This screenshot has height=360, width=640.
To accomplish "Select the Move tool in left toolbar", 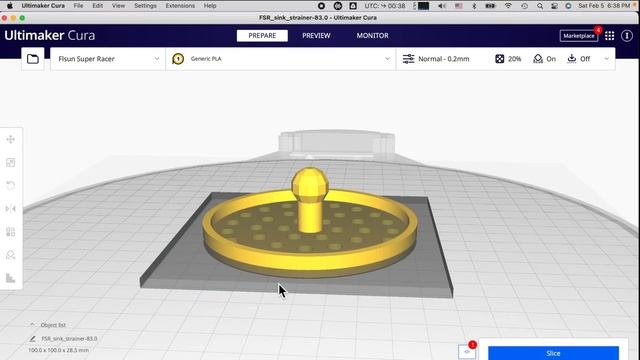I will click(x=11, y=140).
